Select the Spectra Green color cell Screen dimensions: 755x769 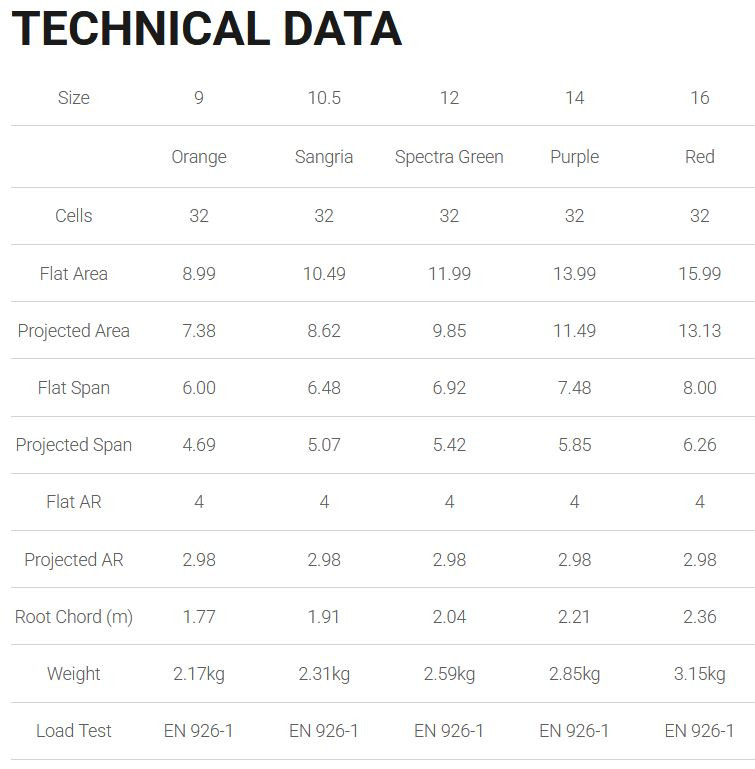[449, 157]
